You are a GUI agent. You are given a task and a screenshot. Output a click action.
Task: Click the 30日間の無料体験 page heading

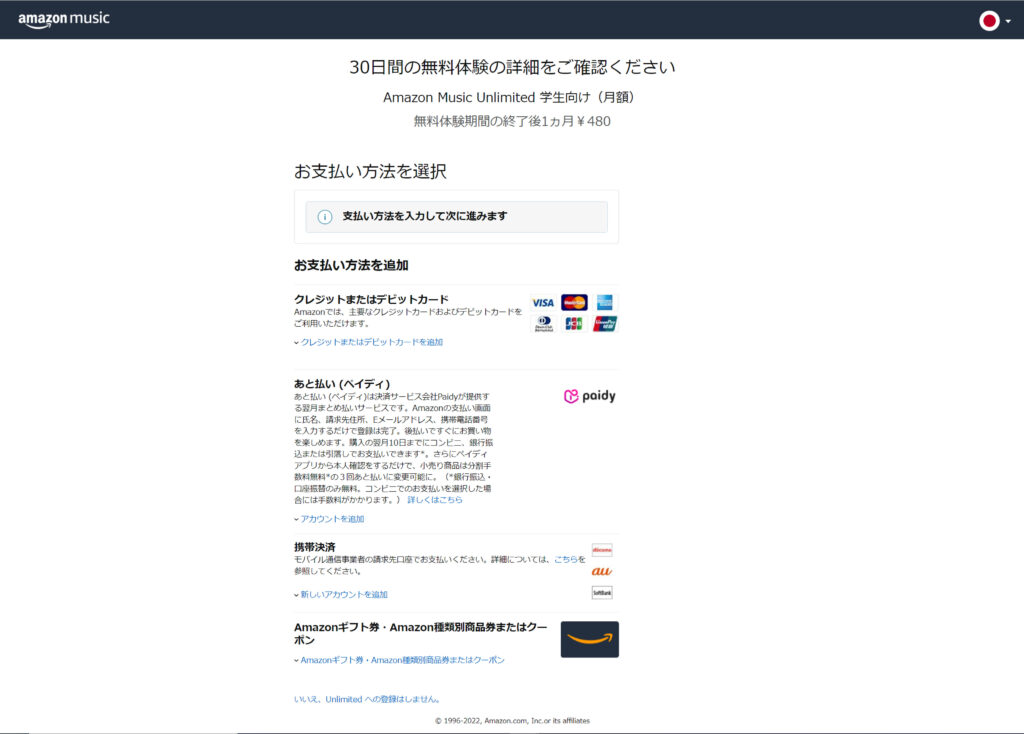512,67
